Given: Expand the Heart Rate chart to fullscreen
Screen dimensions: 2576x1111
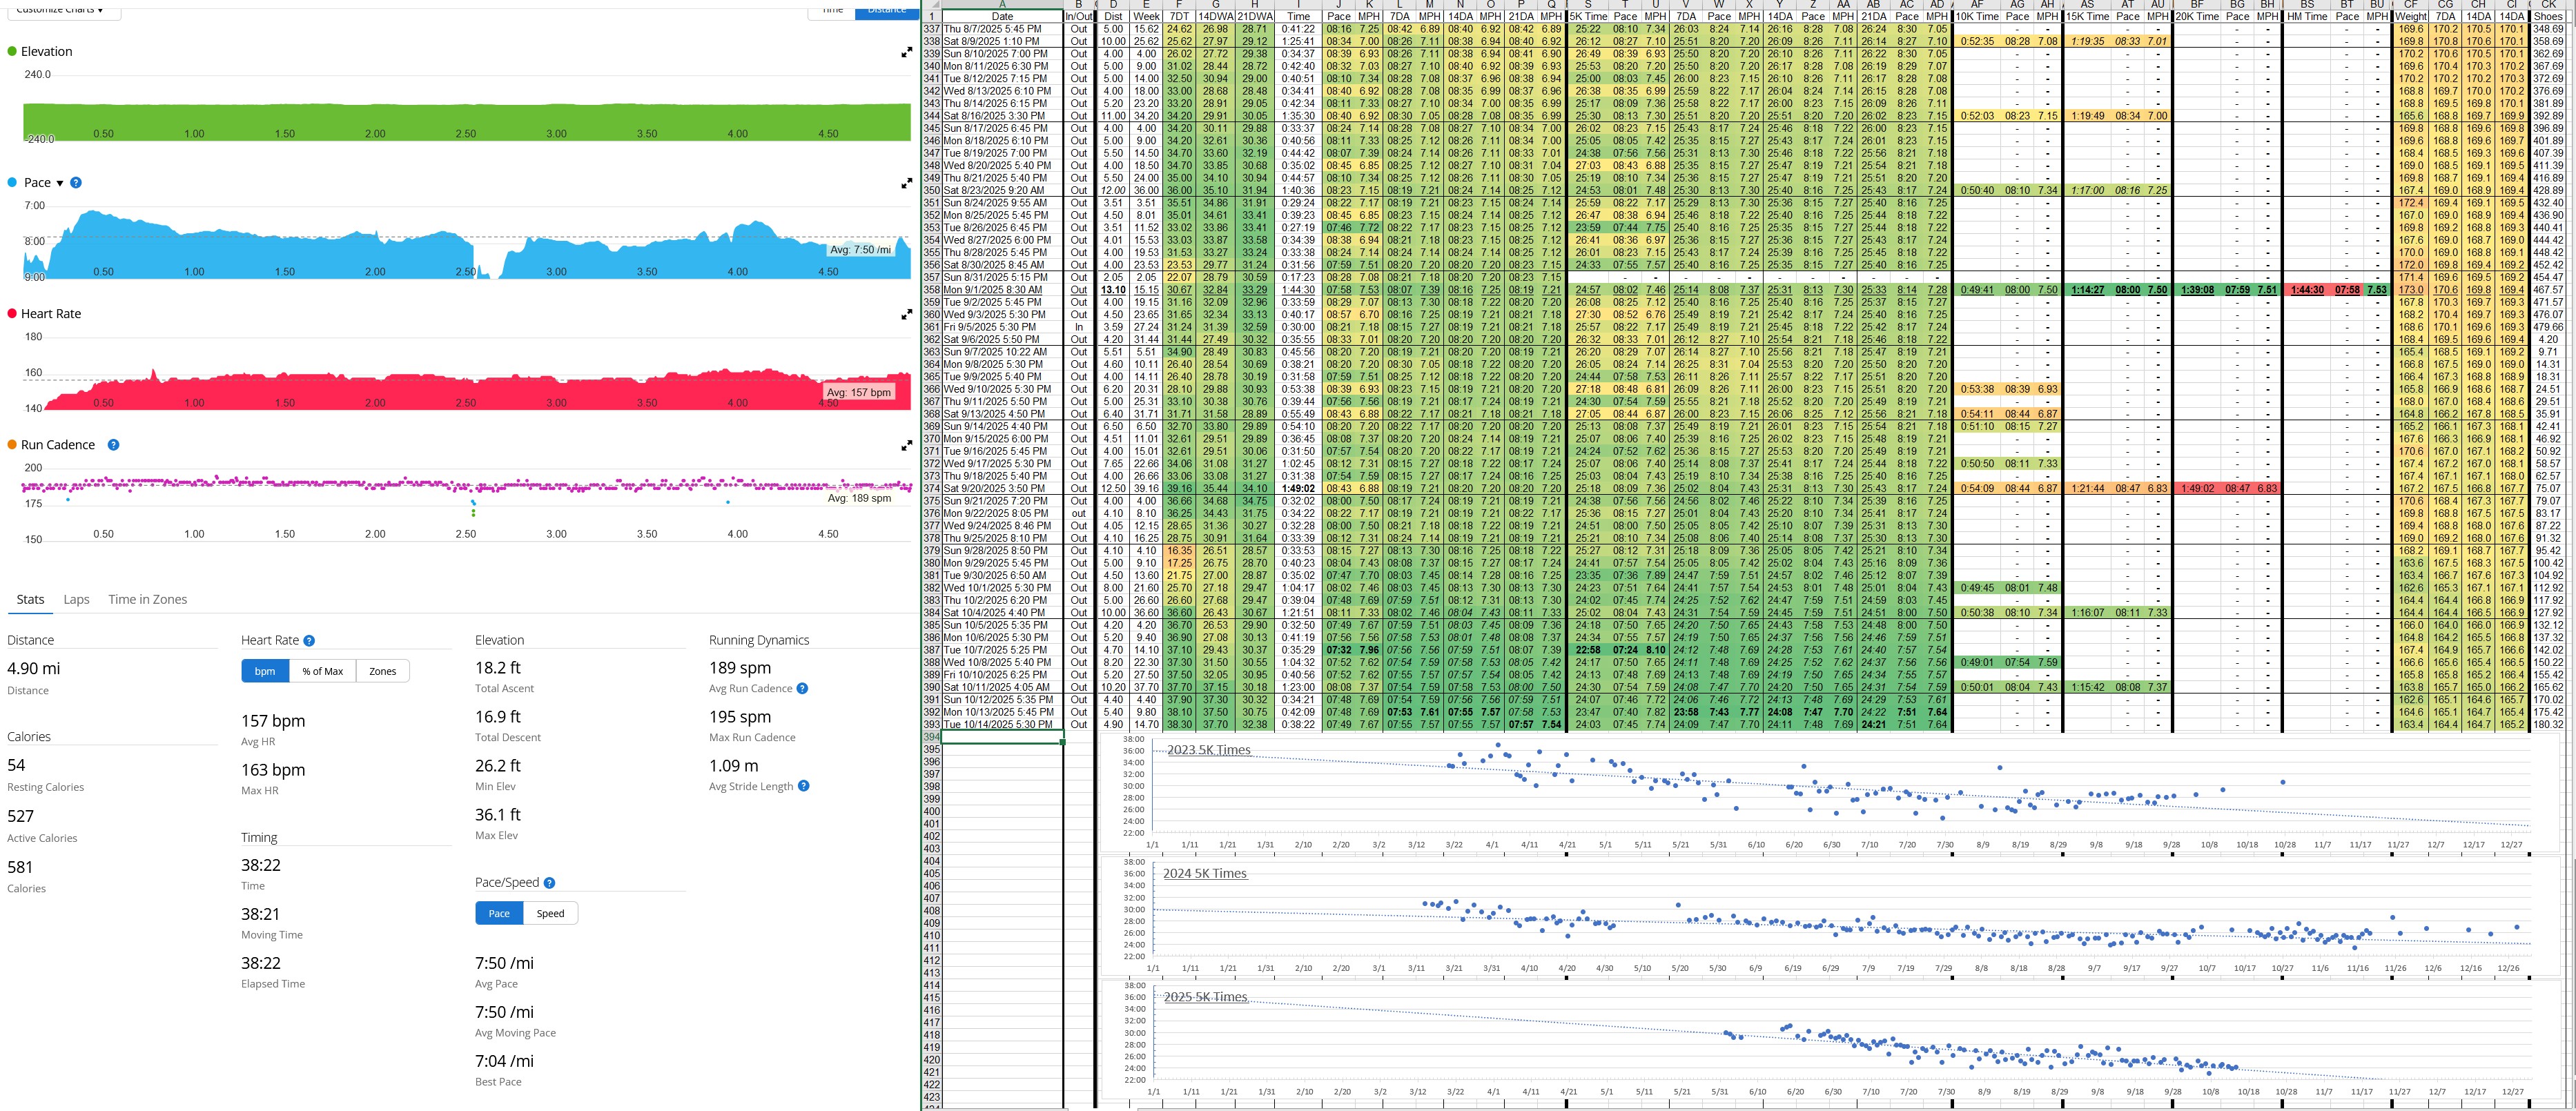Looking at the screenshot, I should (906, 314).
